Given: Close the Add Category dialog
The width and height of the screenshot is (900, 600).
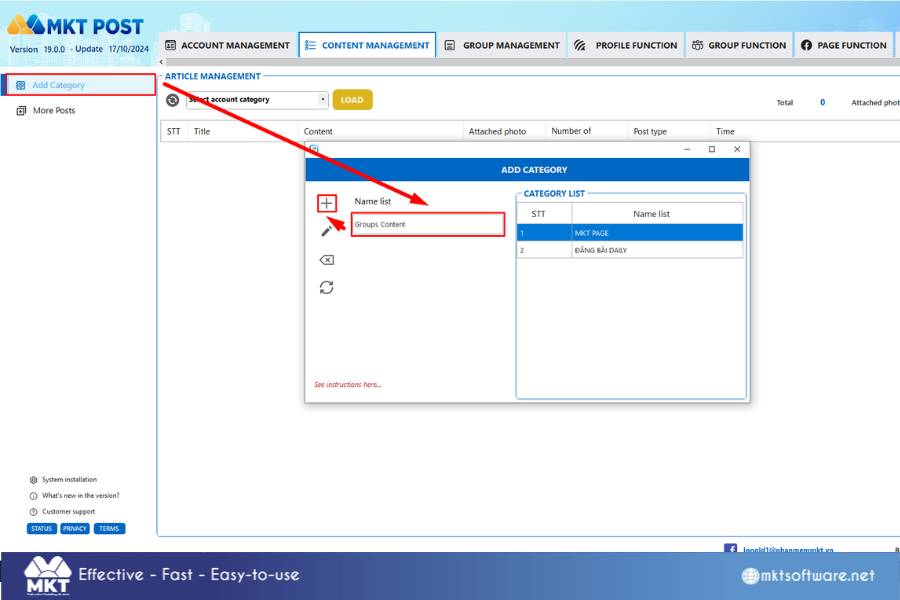Looking at the screenshot, I should point(737,149).
